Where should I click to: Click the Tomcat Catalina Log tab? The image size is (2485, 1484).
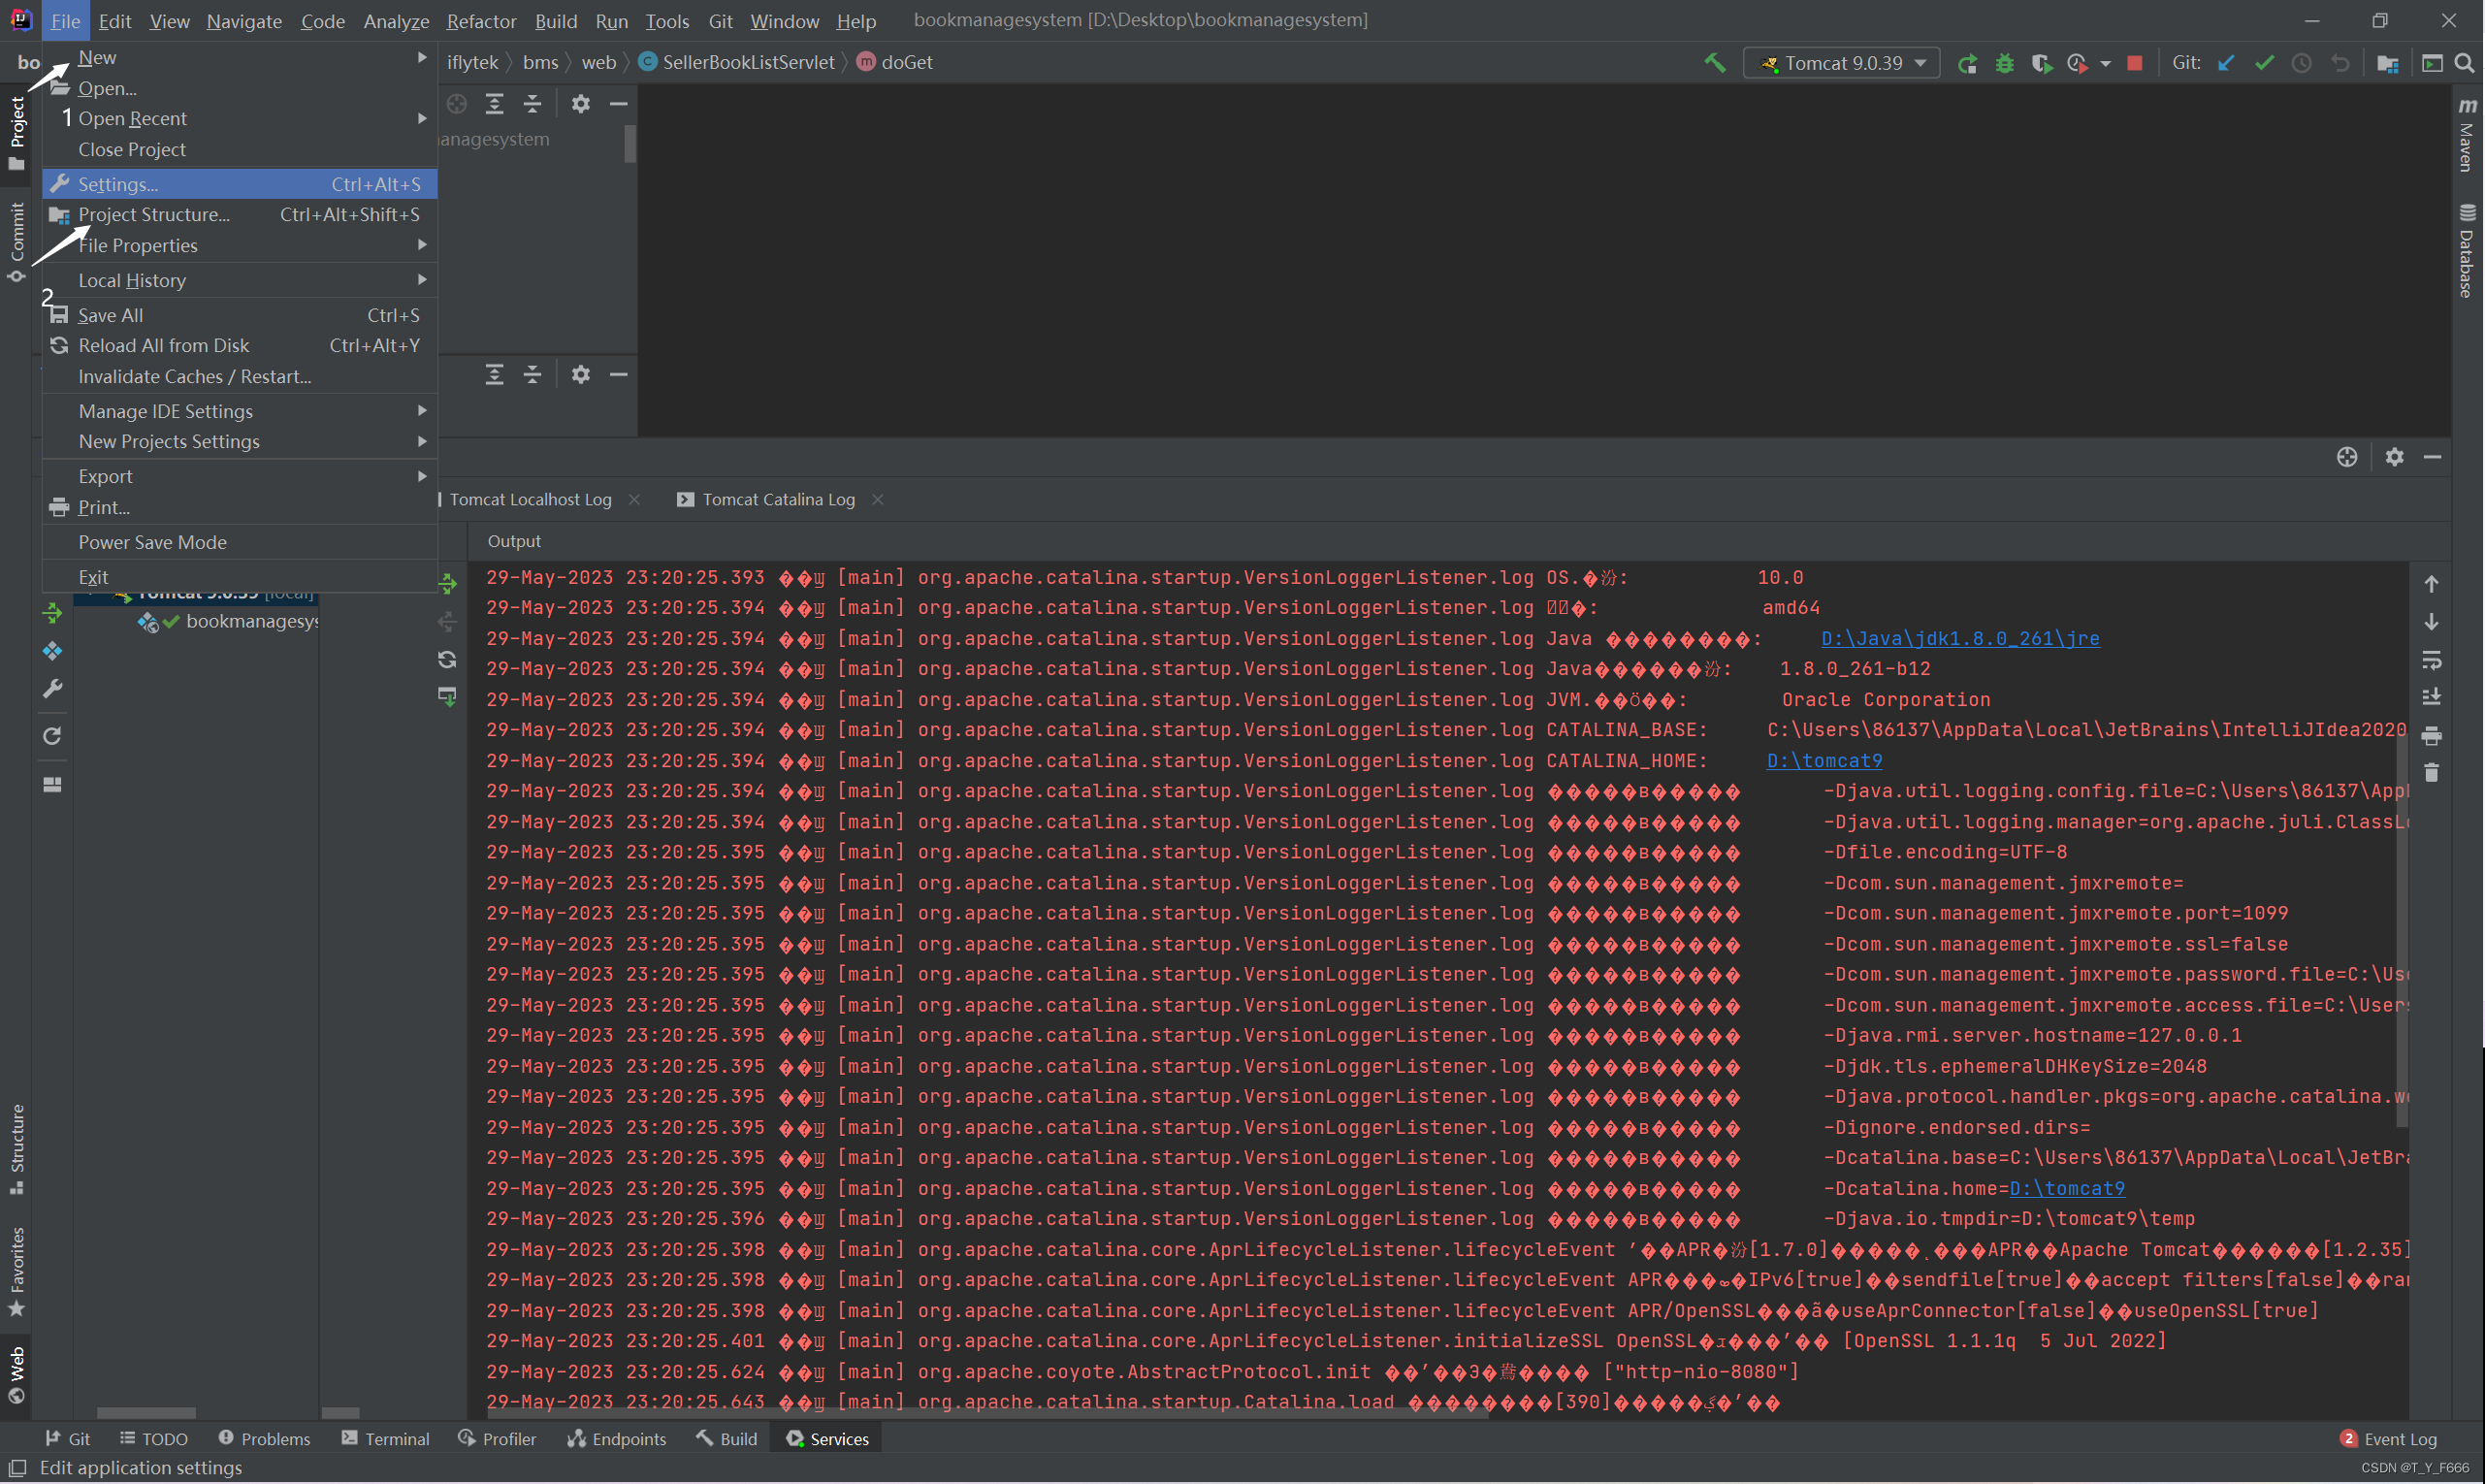point(777,499)
